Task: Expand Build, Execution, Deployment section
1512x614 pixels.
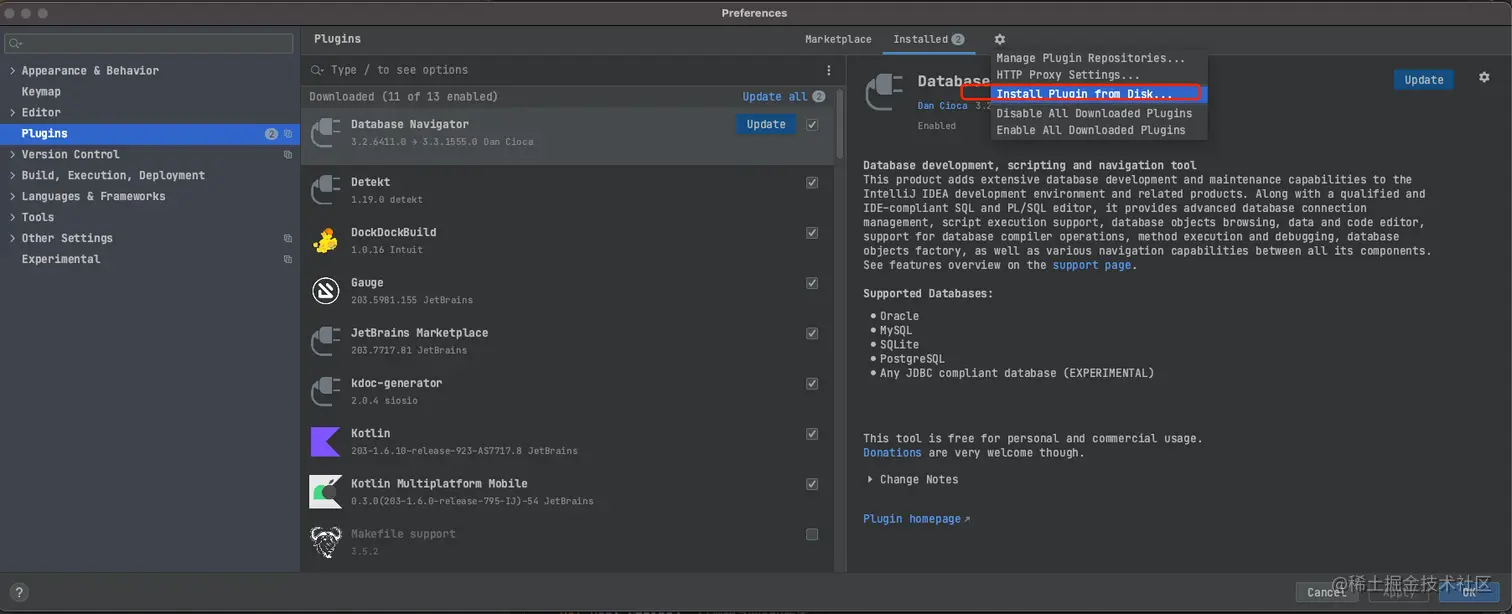Action: [x=12, y=176]
